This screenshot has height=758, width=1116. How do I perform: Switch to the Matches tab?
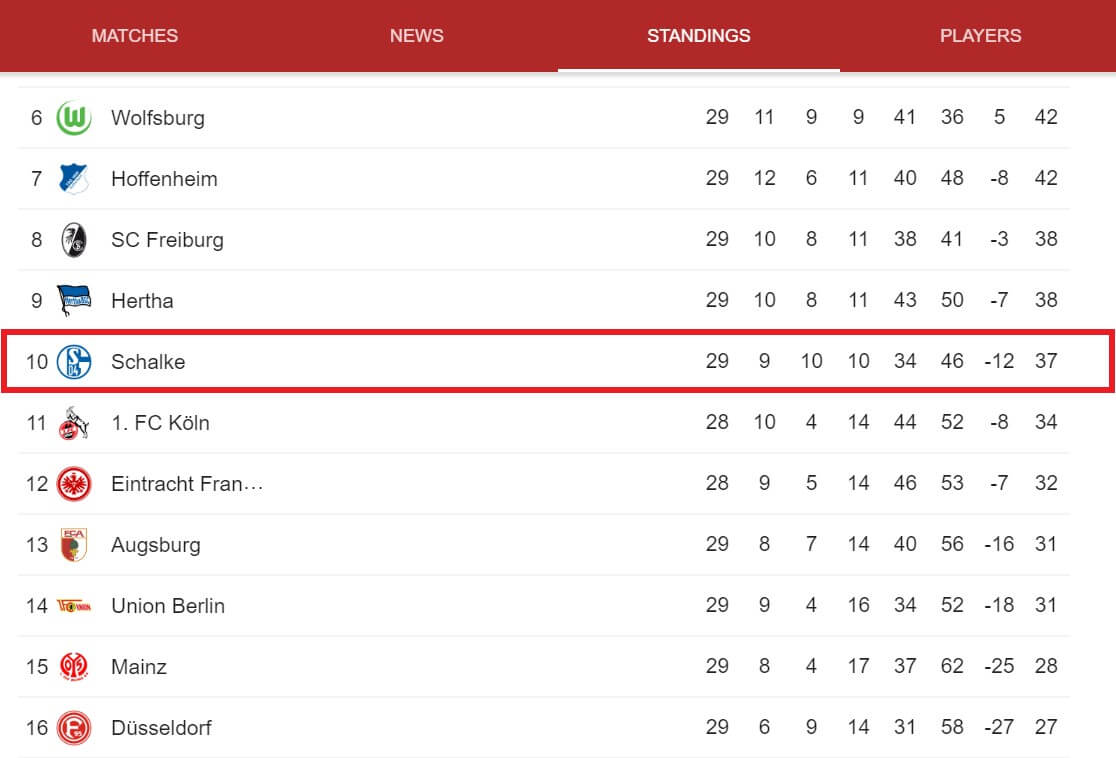[x=135, y=36]
